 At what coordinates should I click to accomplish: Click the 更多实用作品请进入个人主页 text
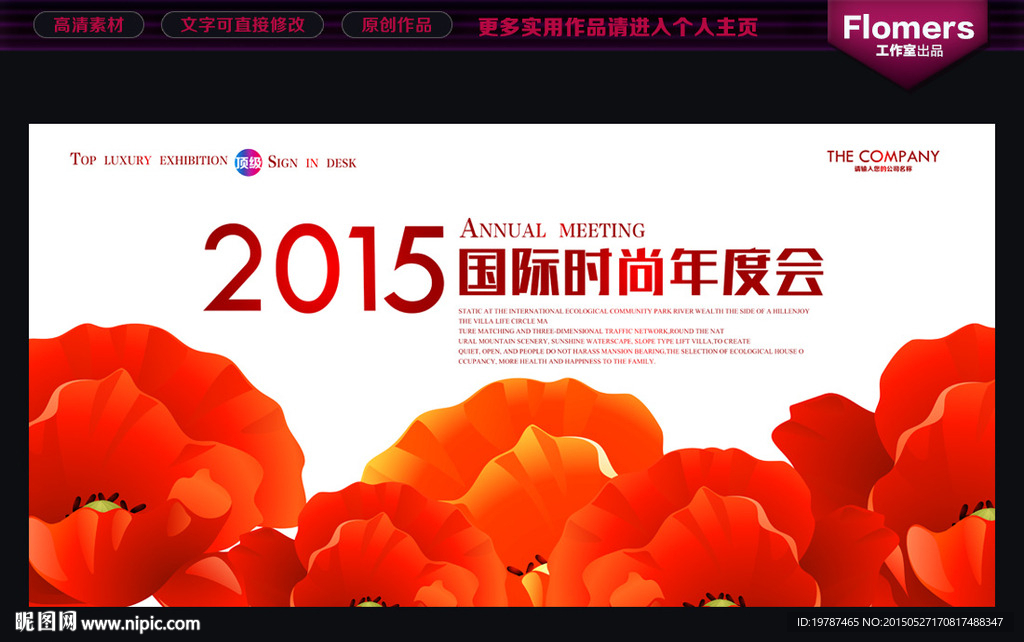pos(618,27)
